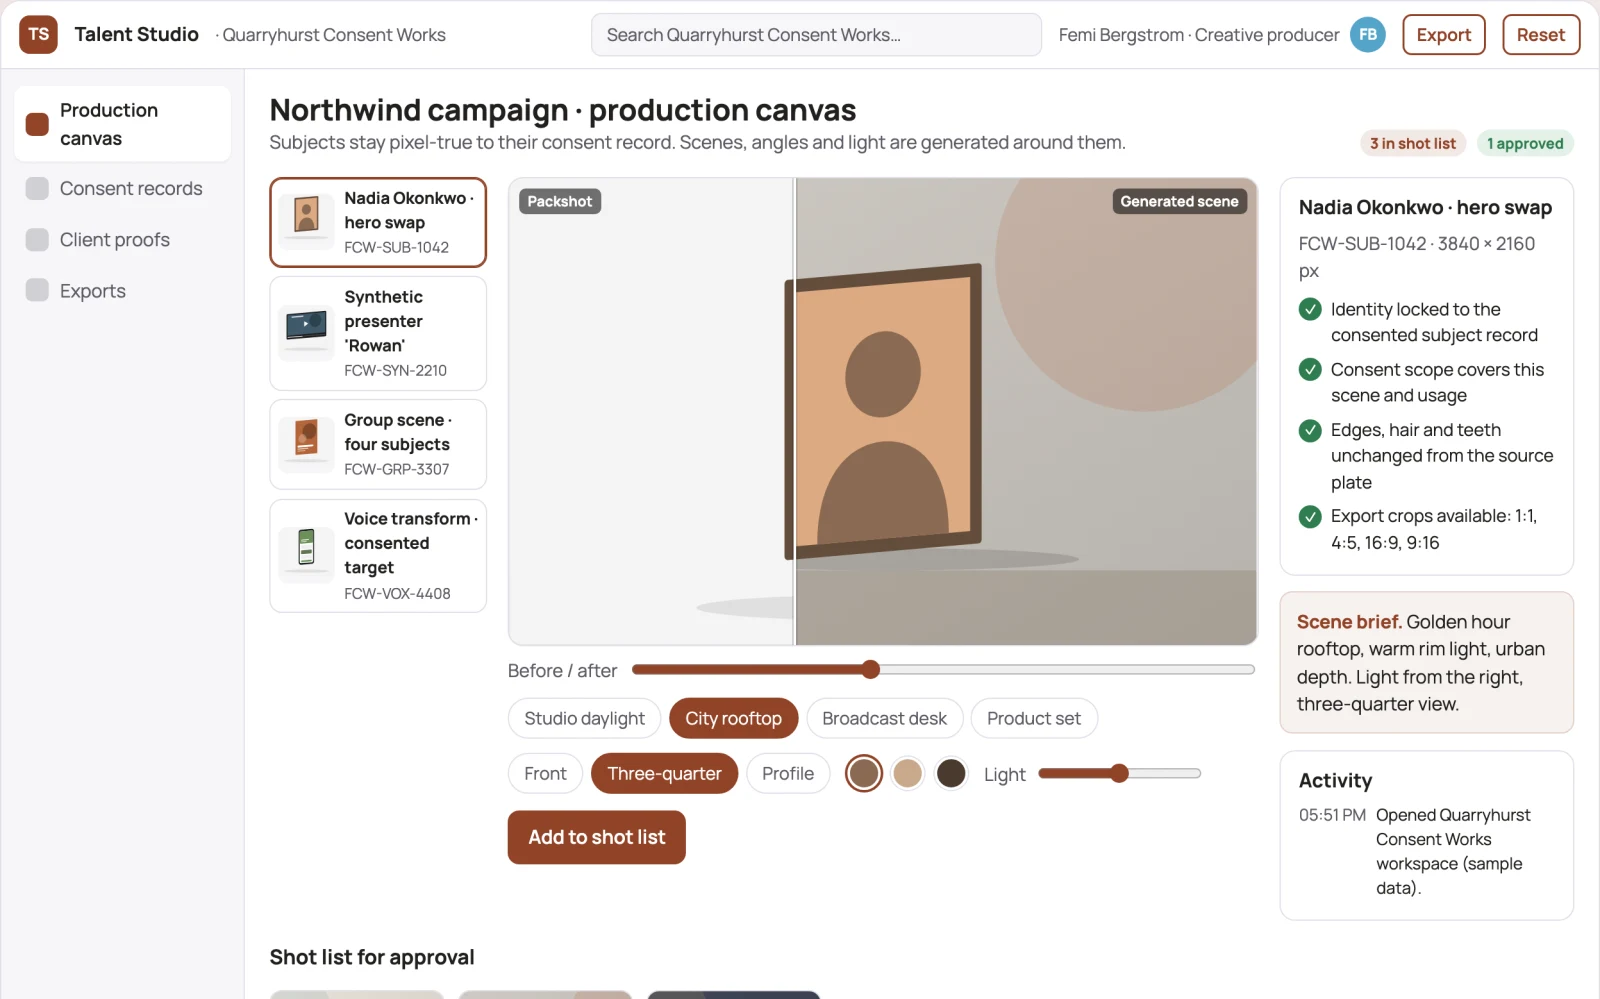Choose the Three-quarter angle option
This screenshot has height=999, width=1600.
(664, 773)
